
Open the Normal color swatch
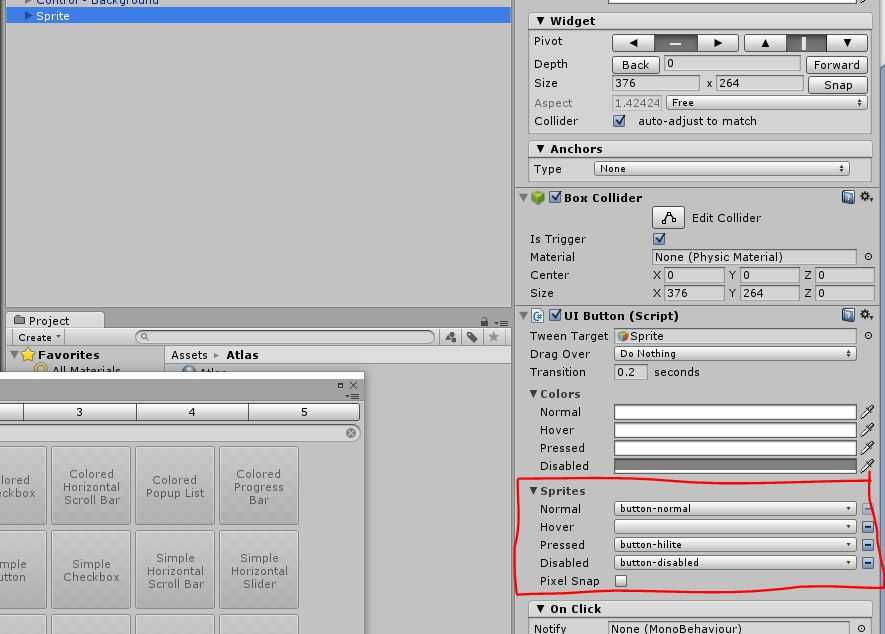(735, 412)
